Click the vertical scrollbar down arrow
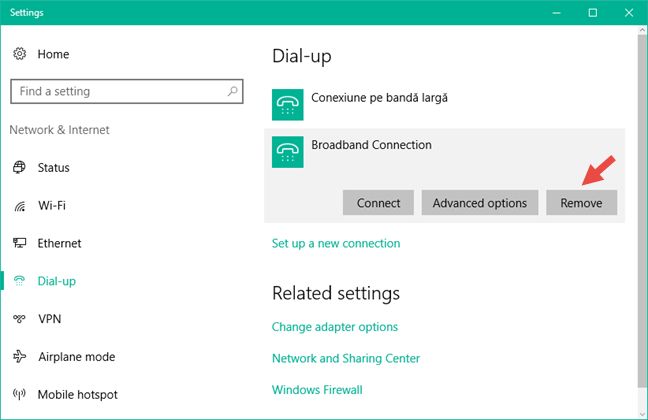Image resolution: width=648 pixels, height=420 pixels. tap(643, 413)
